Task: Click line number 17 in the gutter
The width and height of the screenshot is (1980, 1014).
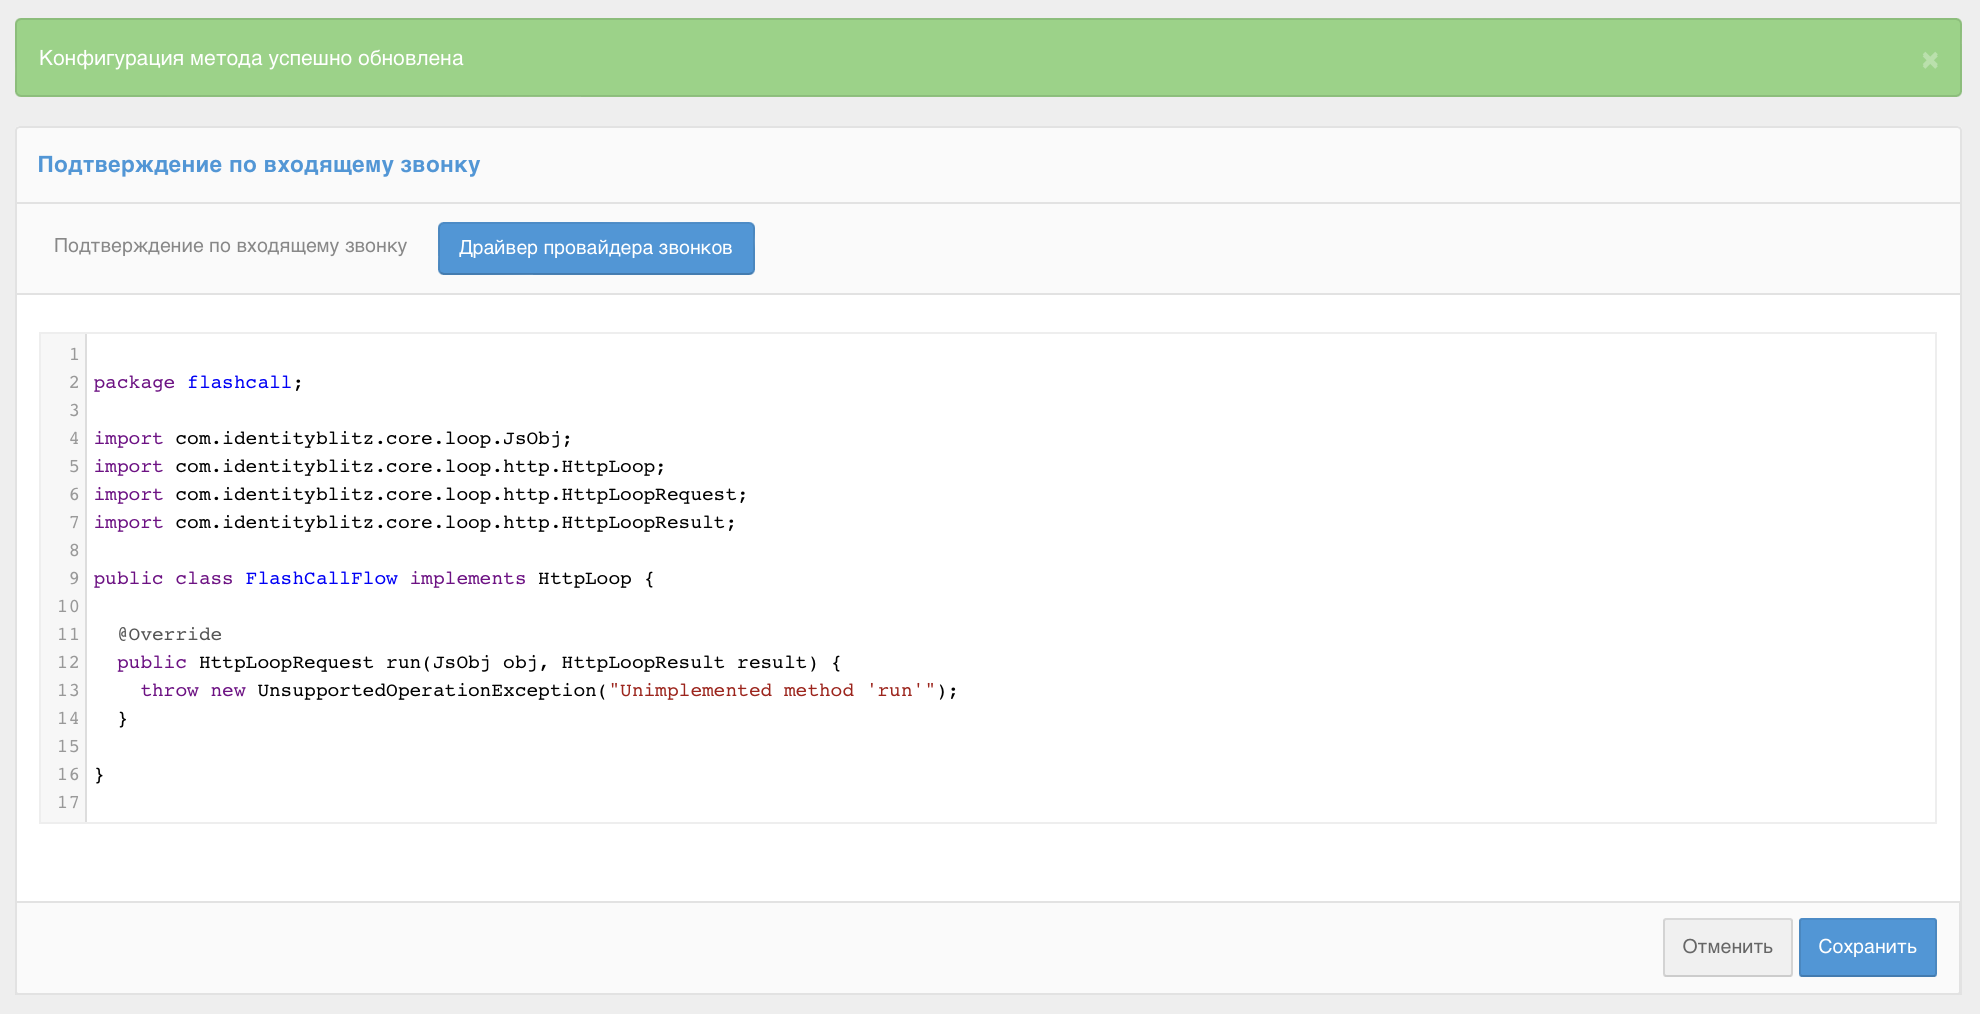Action: (68, 803)
